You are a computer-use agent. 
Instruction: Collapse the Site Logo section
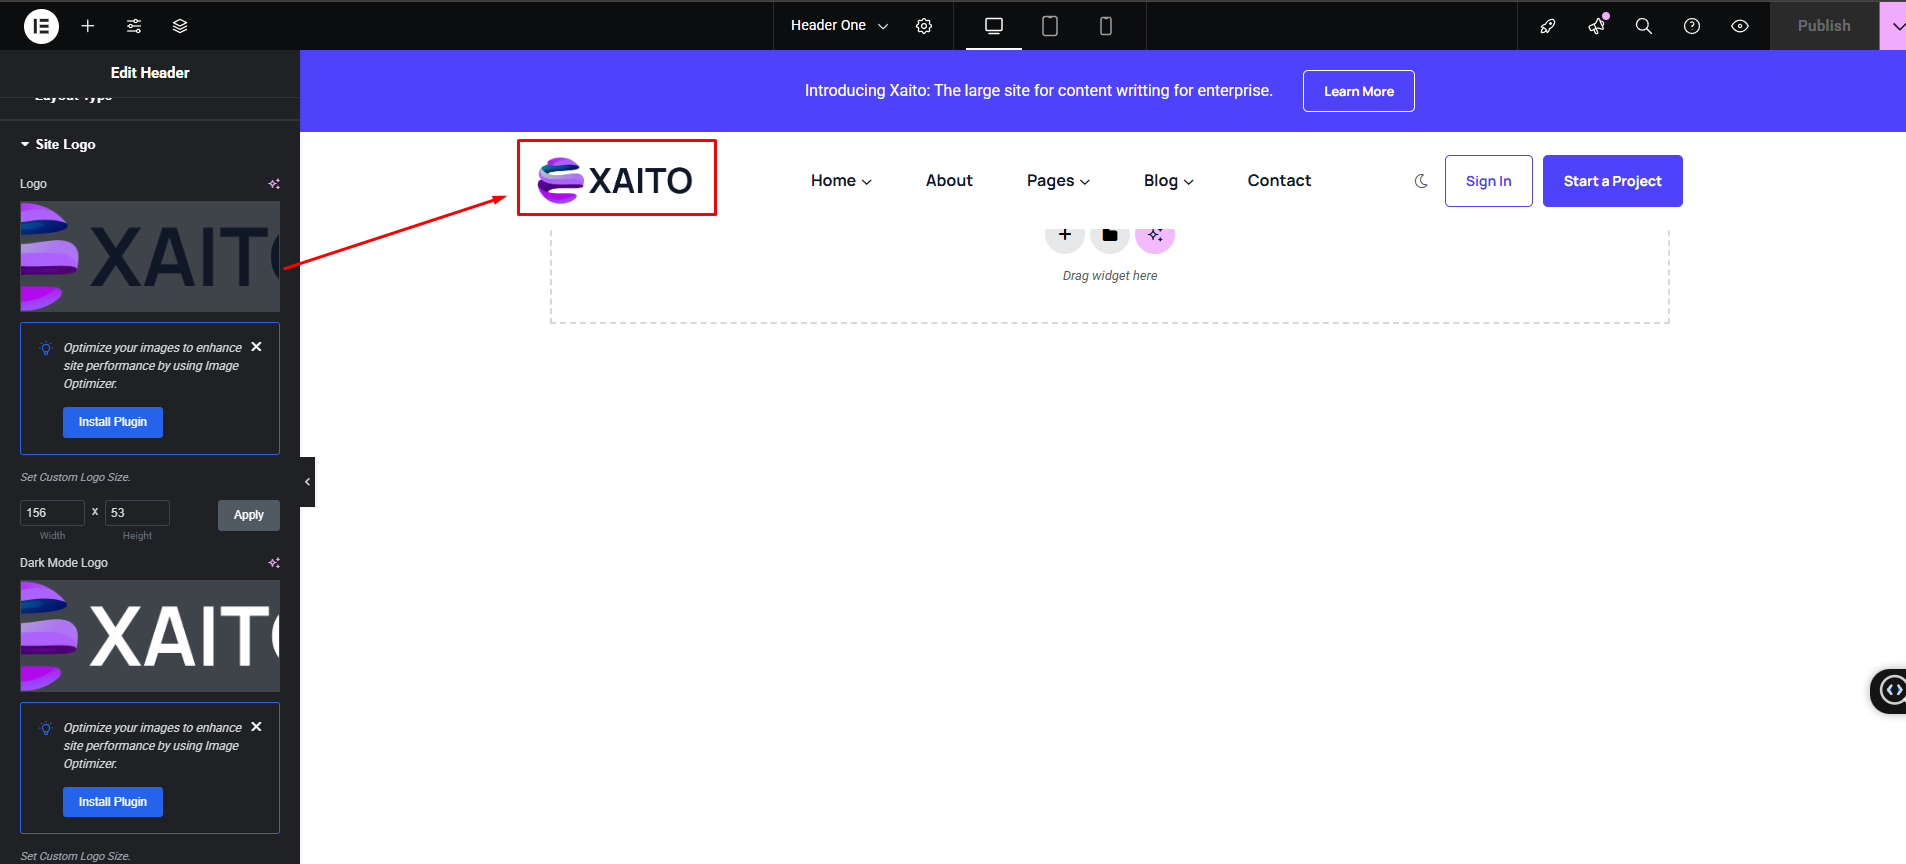(58, 144)
